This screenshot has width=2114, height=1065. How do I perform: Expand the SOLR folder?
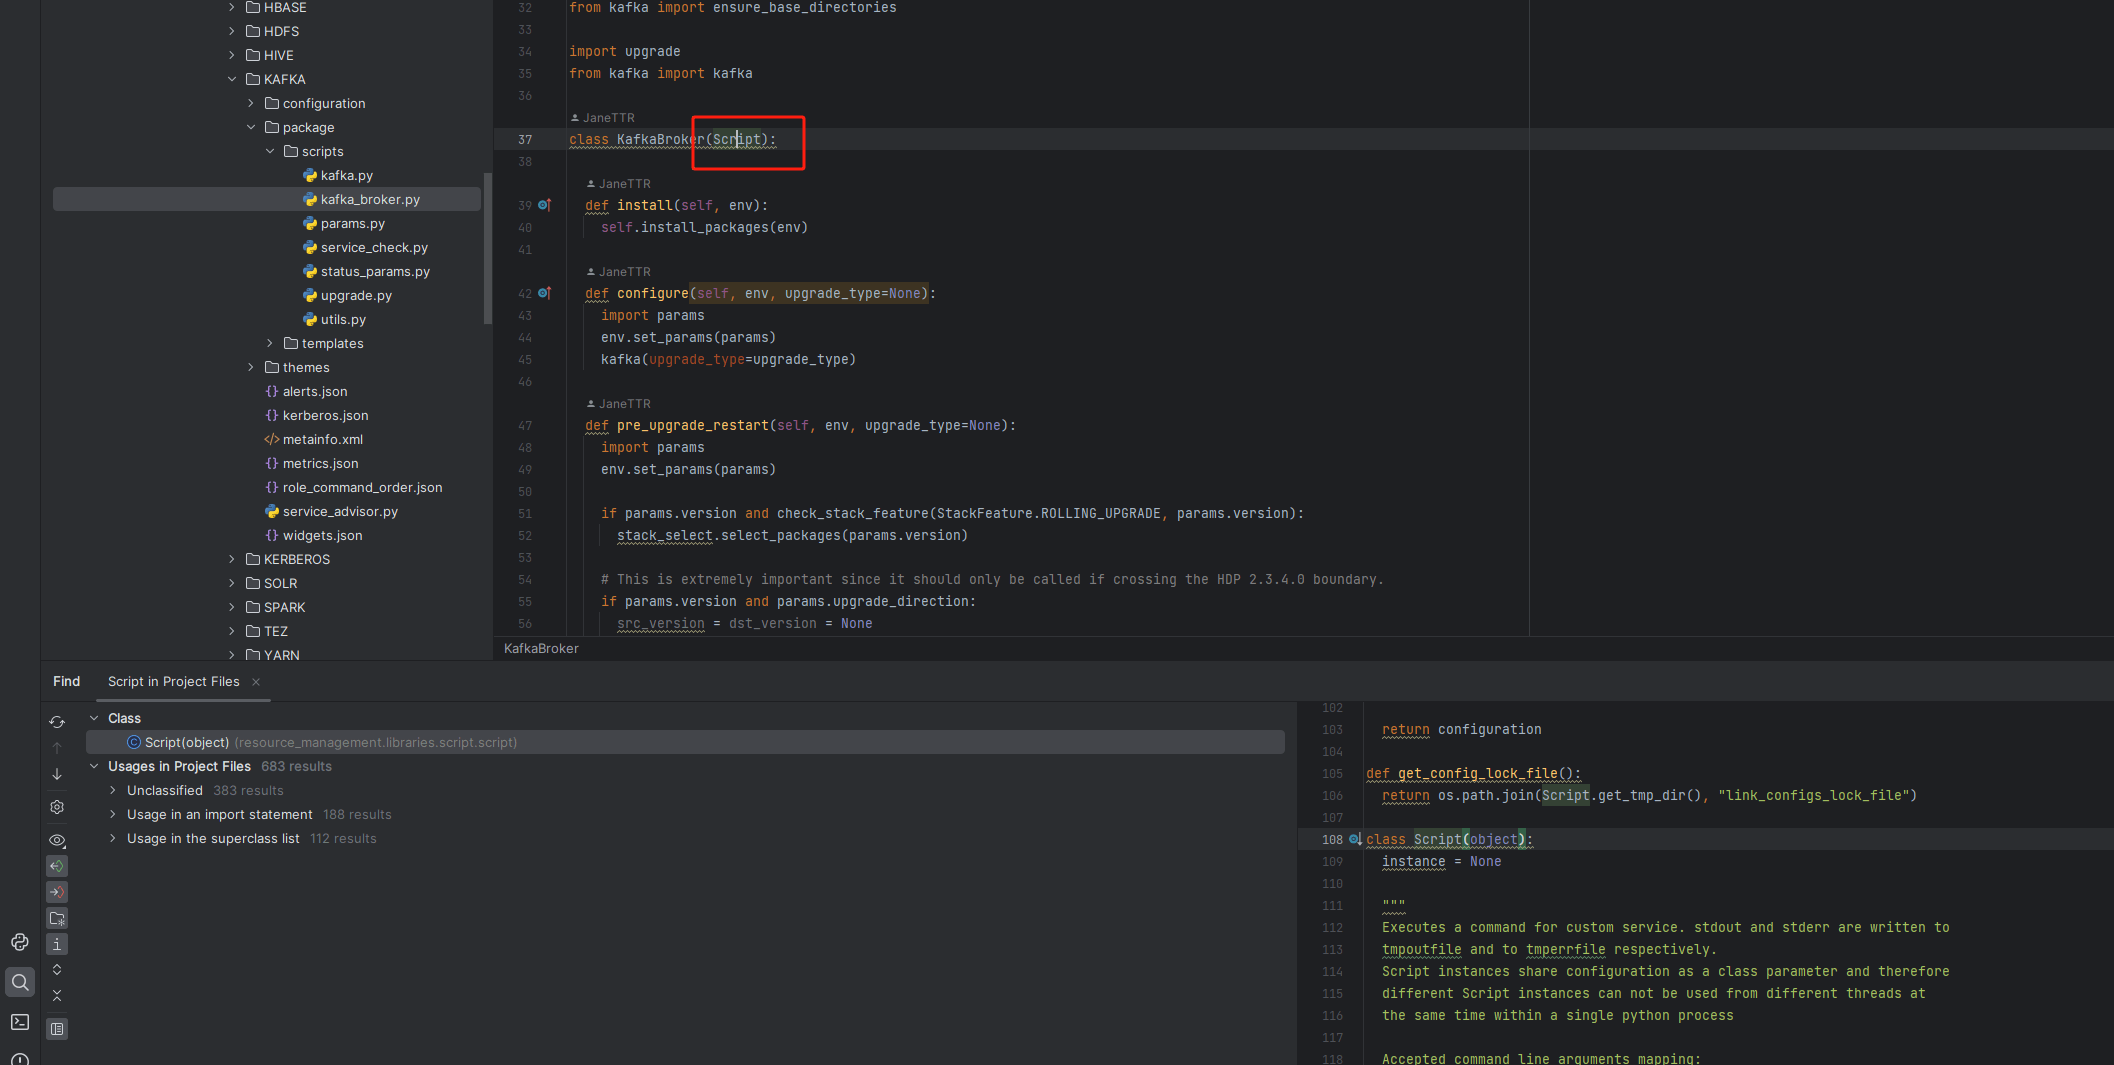(232, 583)
